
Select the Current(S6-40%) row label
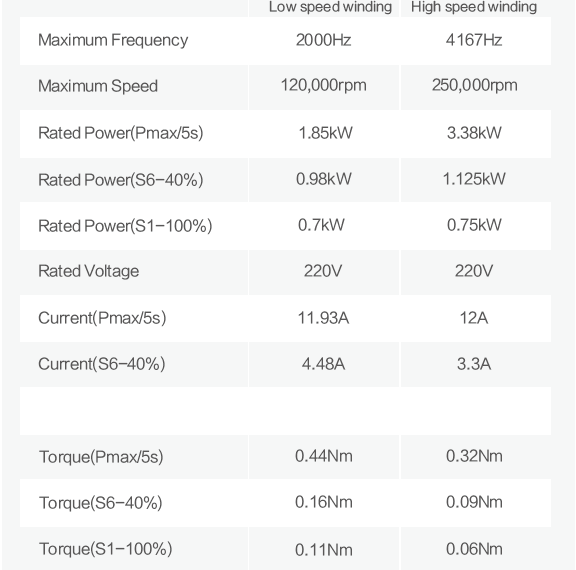pyautogui.click(x=102, y=364)
